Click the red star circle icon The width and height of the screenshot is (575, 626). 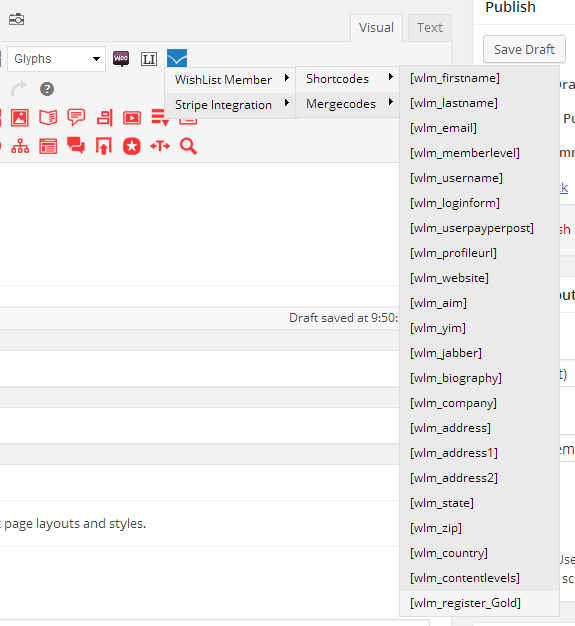[132, 146]
